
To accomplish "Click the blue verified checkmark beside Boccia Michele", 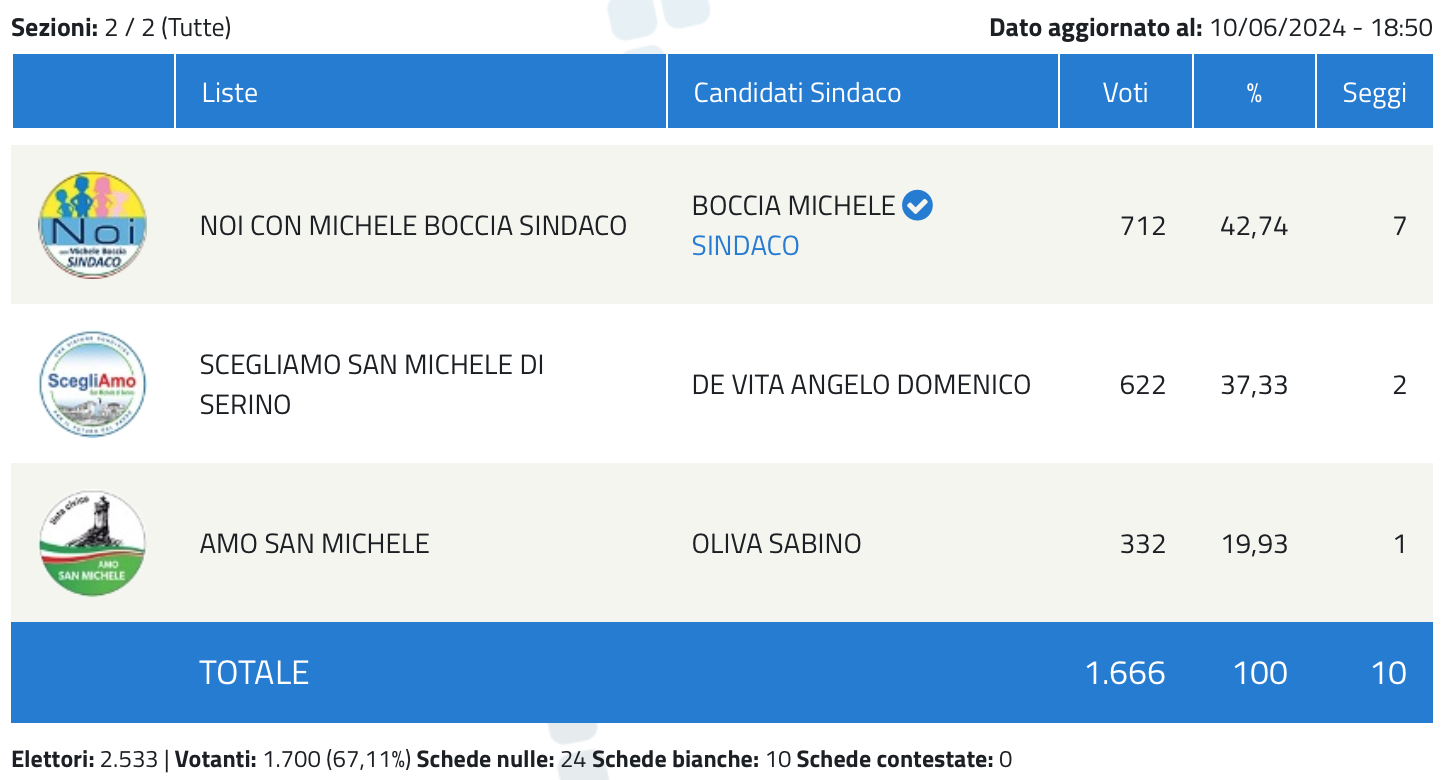I will click(x=917, y=206).
